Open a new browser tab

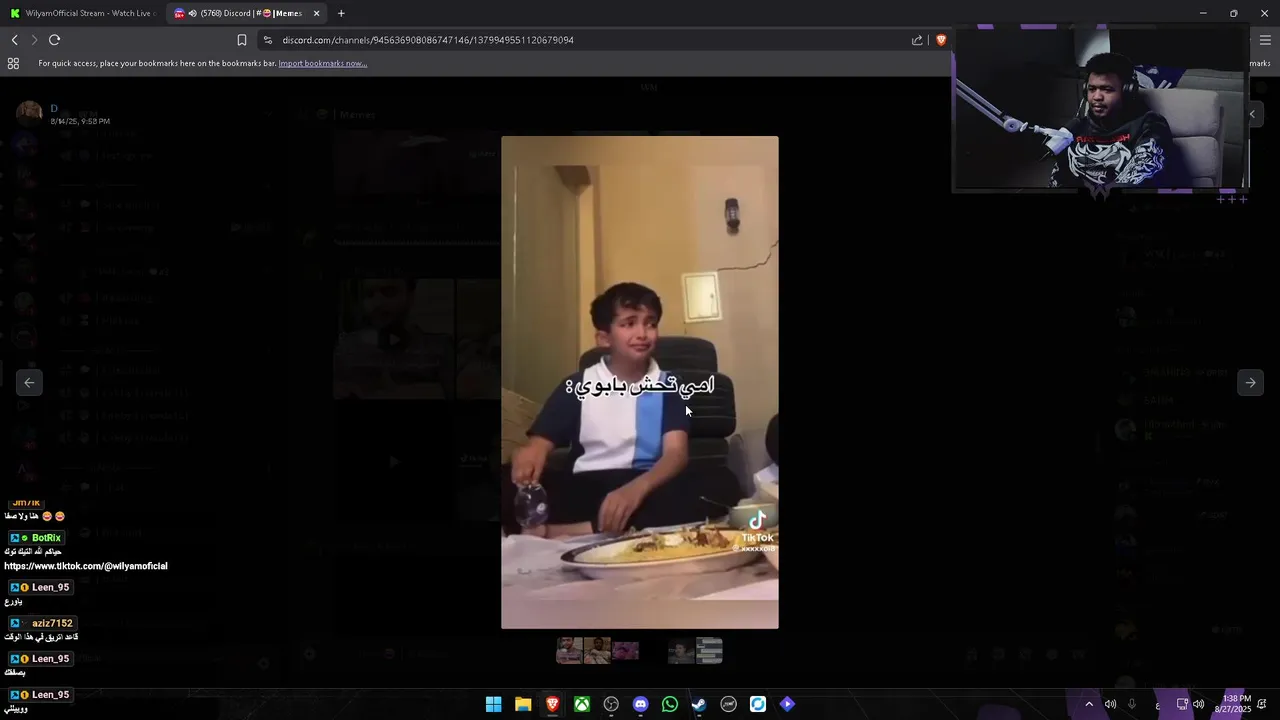tap(341, 13)
